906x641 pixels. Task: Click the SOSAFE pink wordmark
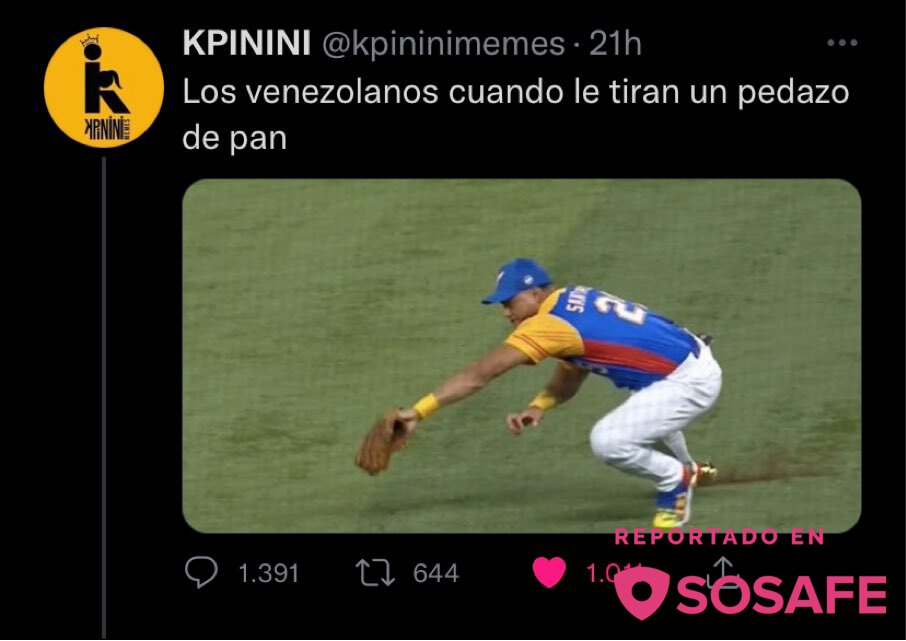[781, 595]
